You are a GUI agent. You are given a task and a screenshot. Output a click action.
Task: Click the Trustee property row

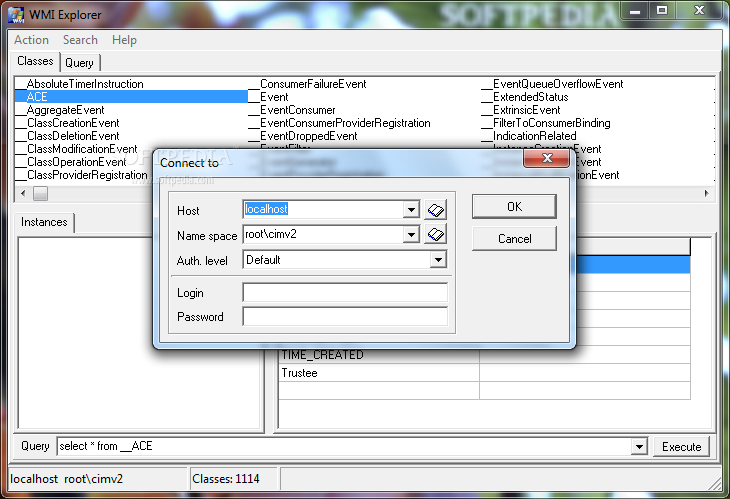click(x=485, y=373)
